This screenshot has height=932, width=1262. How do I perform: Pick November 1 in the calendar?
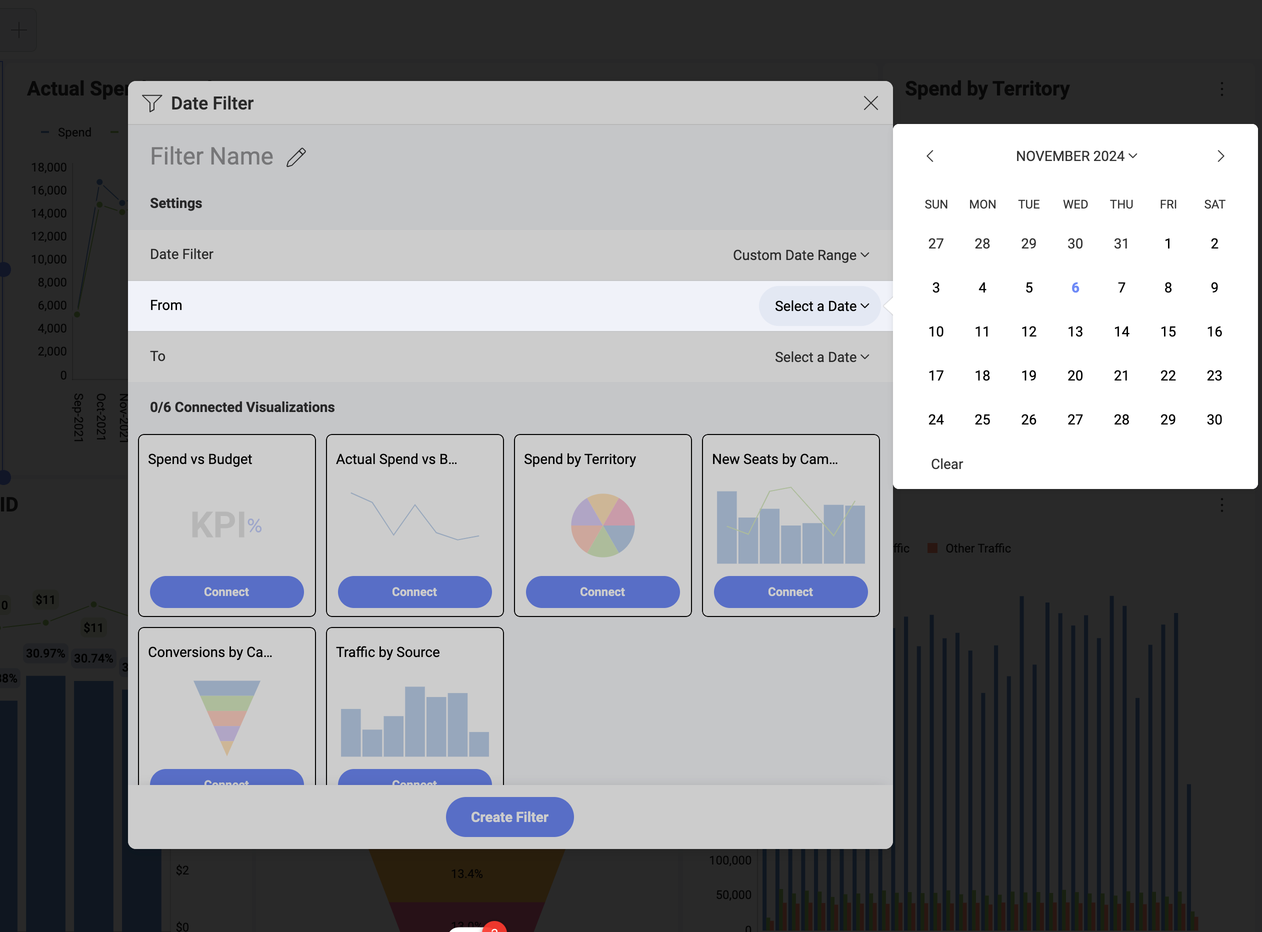pos(1168,244)
